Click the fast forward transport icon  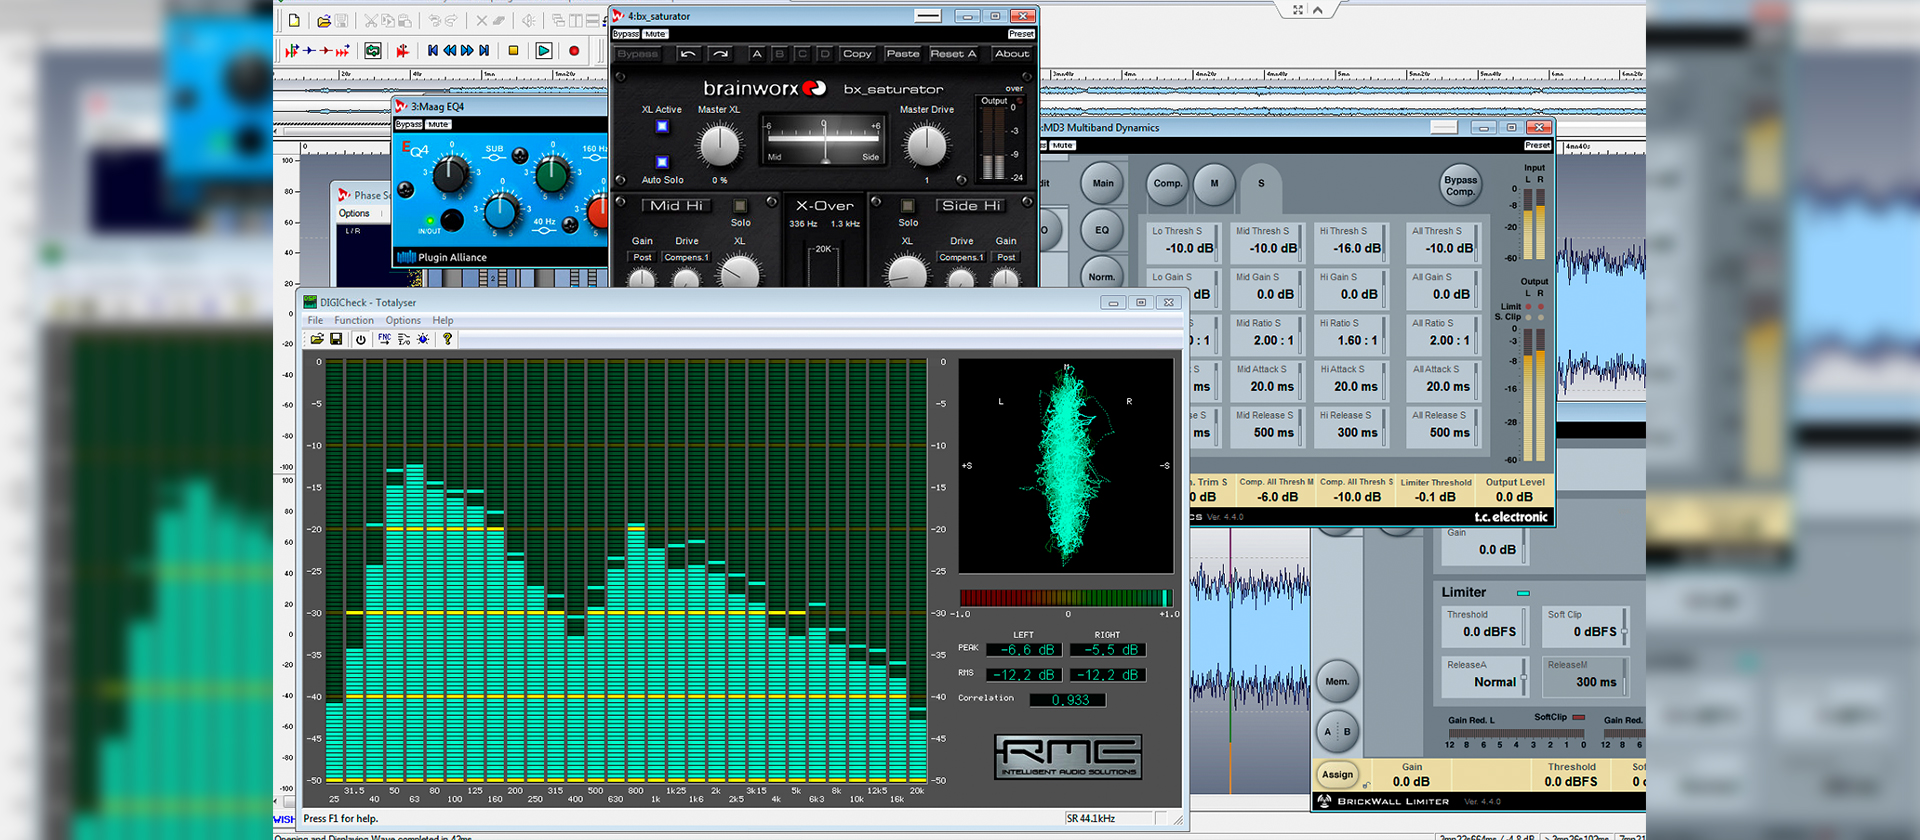[x=467, y=50]
